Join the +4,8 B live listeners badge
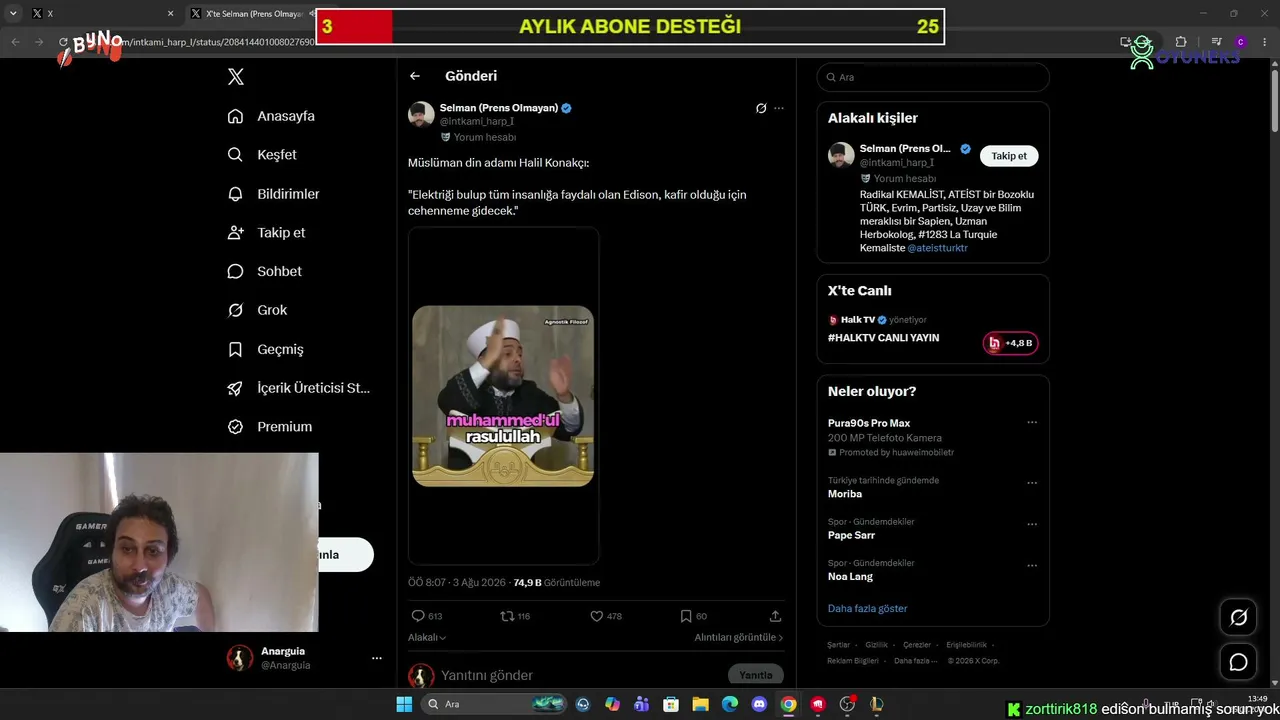Screen dimensions: 1280x720 (1011, 343)
